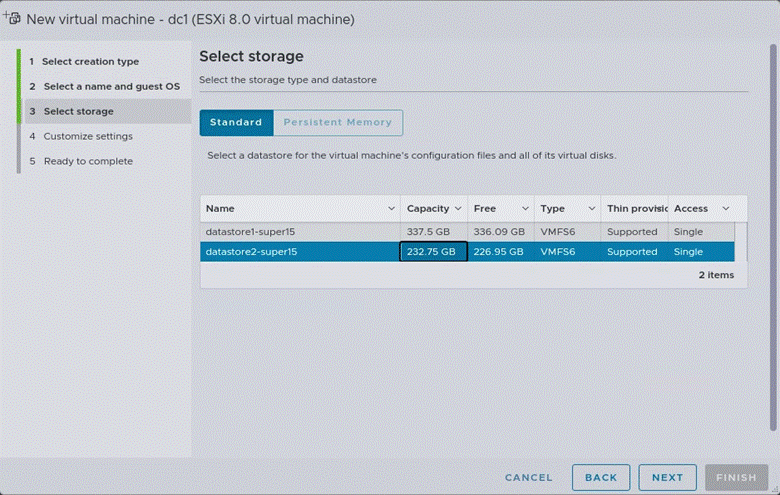Viewport: 780px width, 495px height.
Task: Select the datastore1-super15 row
Action: pos(467,232)
